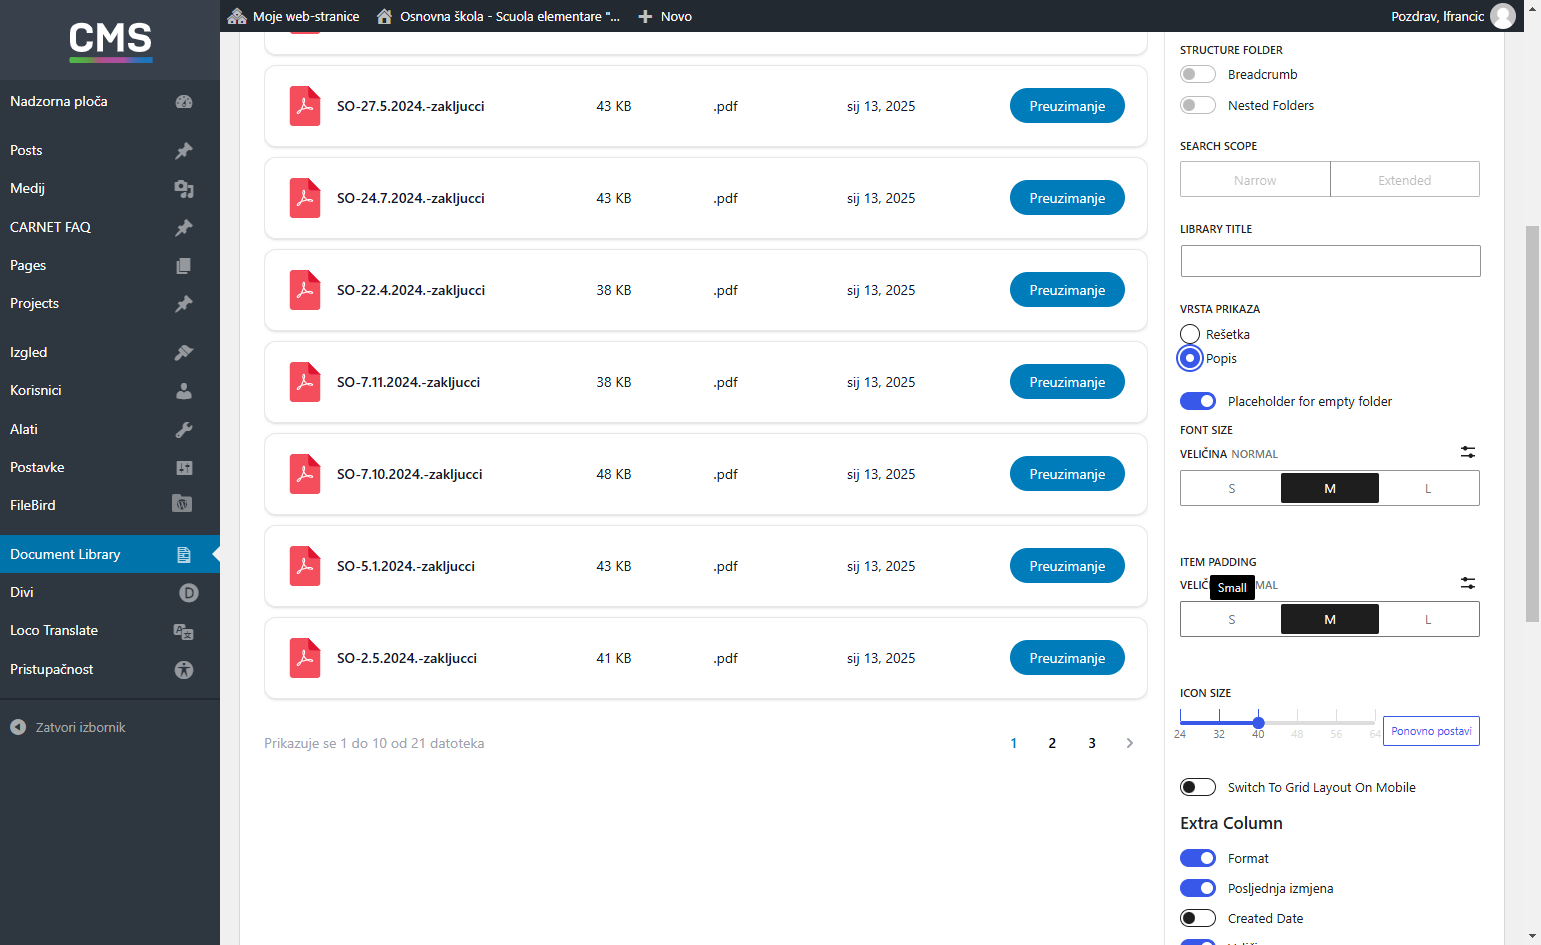1541x945 pixels.
Task: Toggle the Breadcrumb switch
Action: click(x=1198, y=74)
